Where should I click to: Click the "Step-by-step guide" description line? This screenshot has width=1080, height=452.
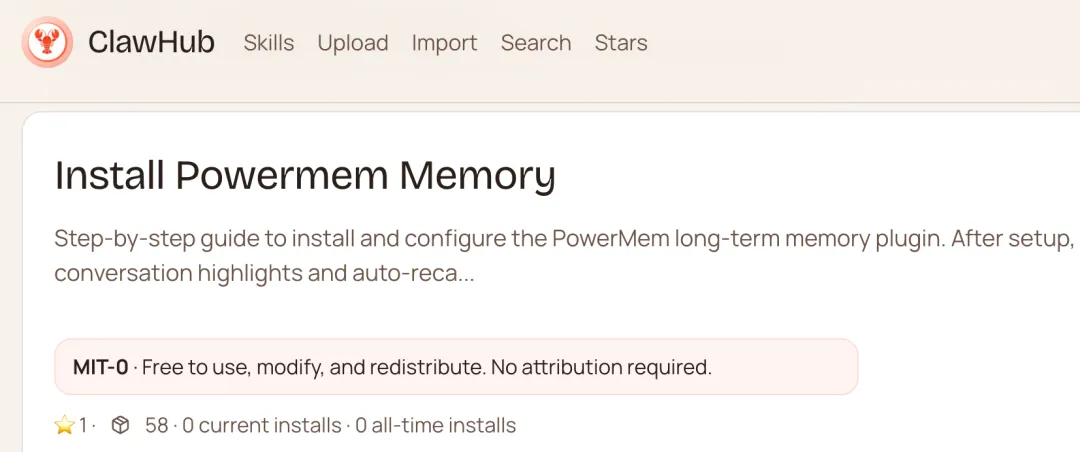[x=200, y=240]
